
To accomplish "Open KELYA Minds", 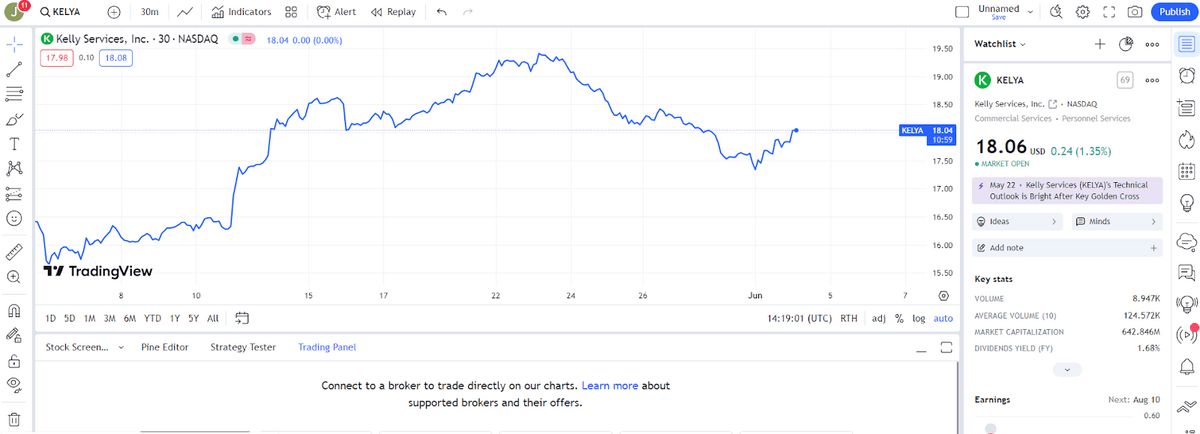I will pyautogui.click(x=1117, y=221).
